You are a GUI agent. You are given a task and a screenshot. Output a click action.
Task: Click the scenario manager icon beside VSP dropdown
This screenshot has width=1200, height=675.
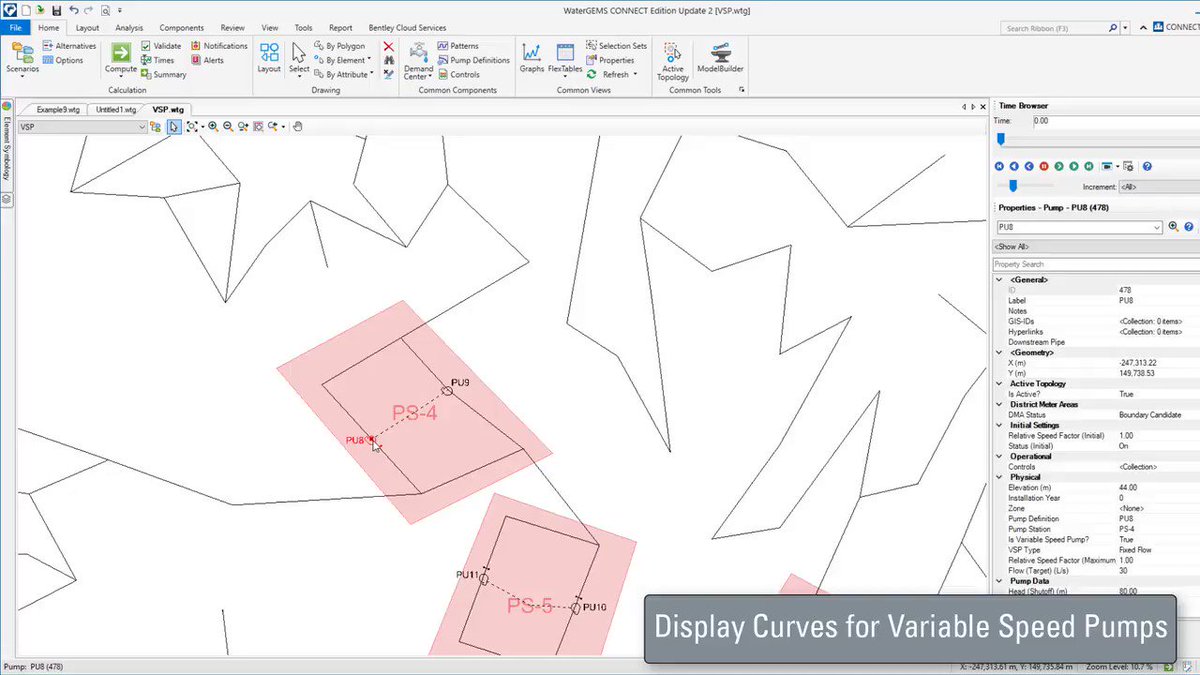pos(156,127)
